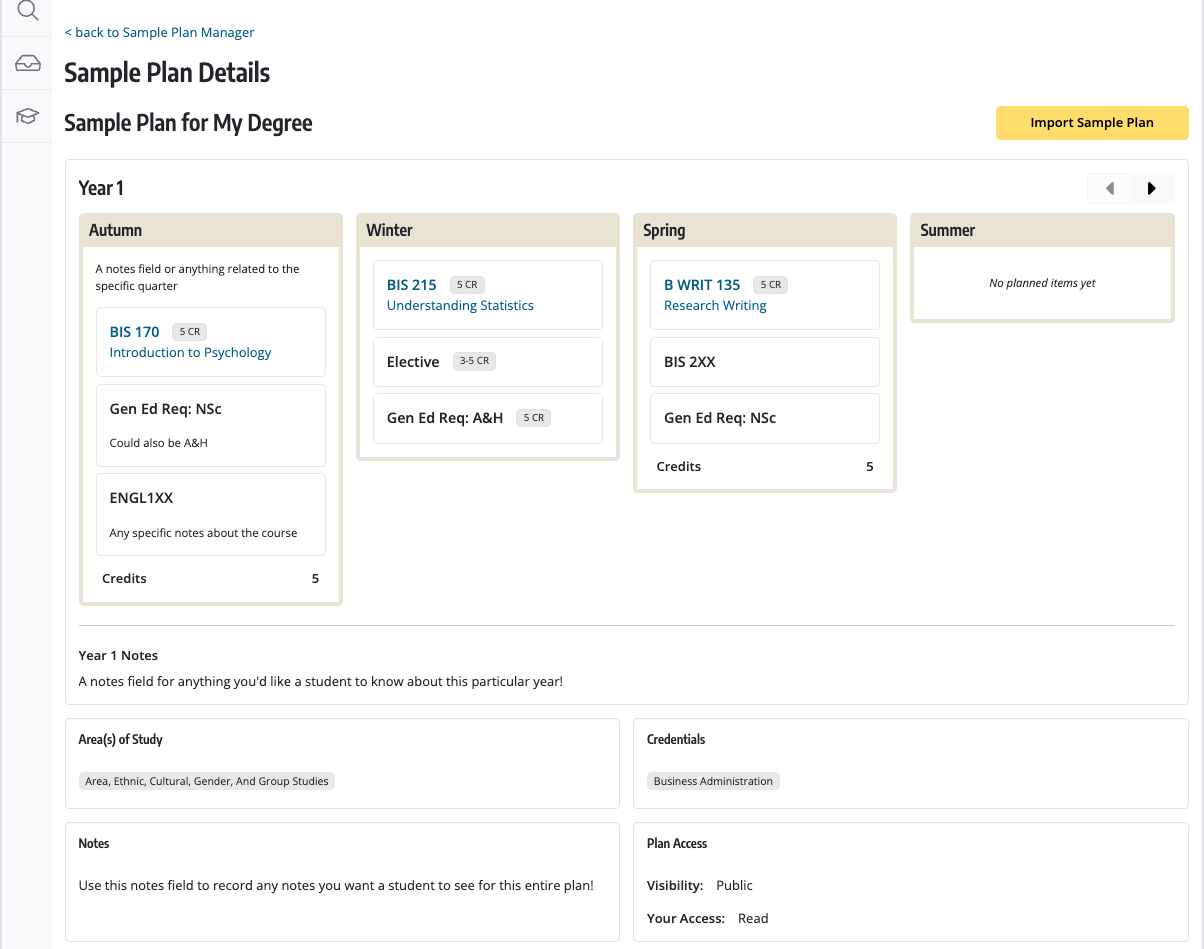Click Import Sample Plan button
The image size is (1204, 949).
click(x=1092, y=123)
